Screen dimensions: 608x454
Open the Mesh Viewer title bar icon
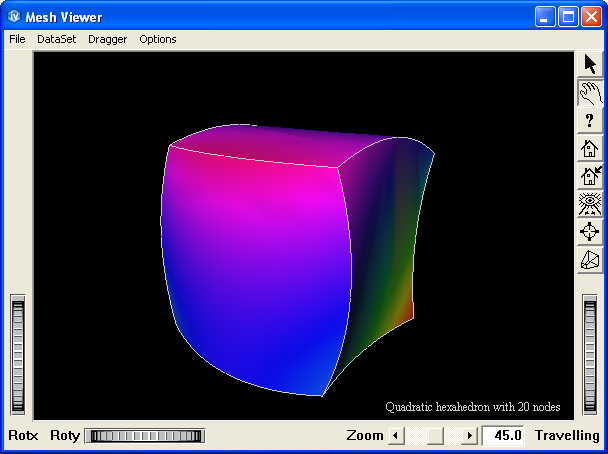(14, 16)
